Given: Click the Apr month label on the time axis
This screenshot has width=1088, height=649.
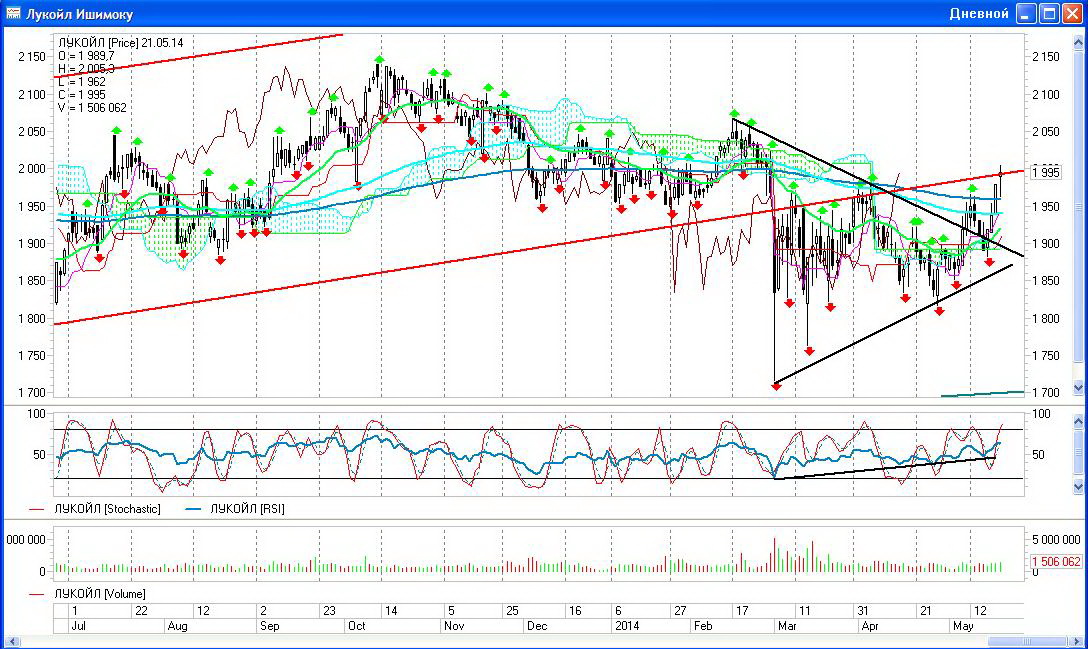Looking at the screenshot, I should tap(869, 626).
